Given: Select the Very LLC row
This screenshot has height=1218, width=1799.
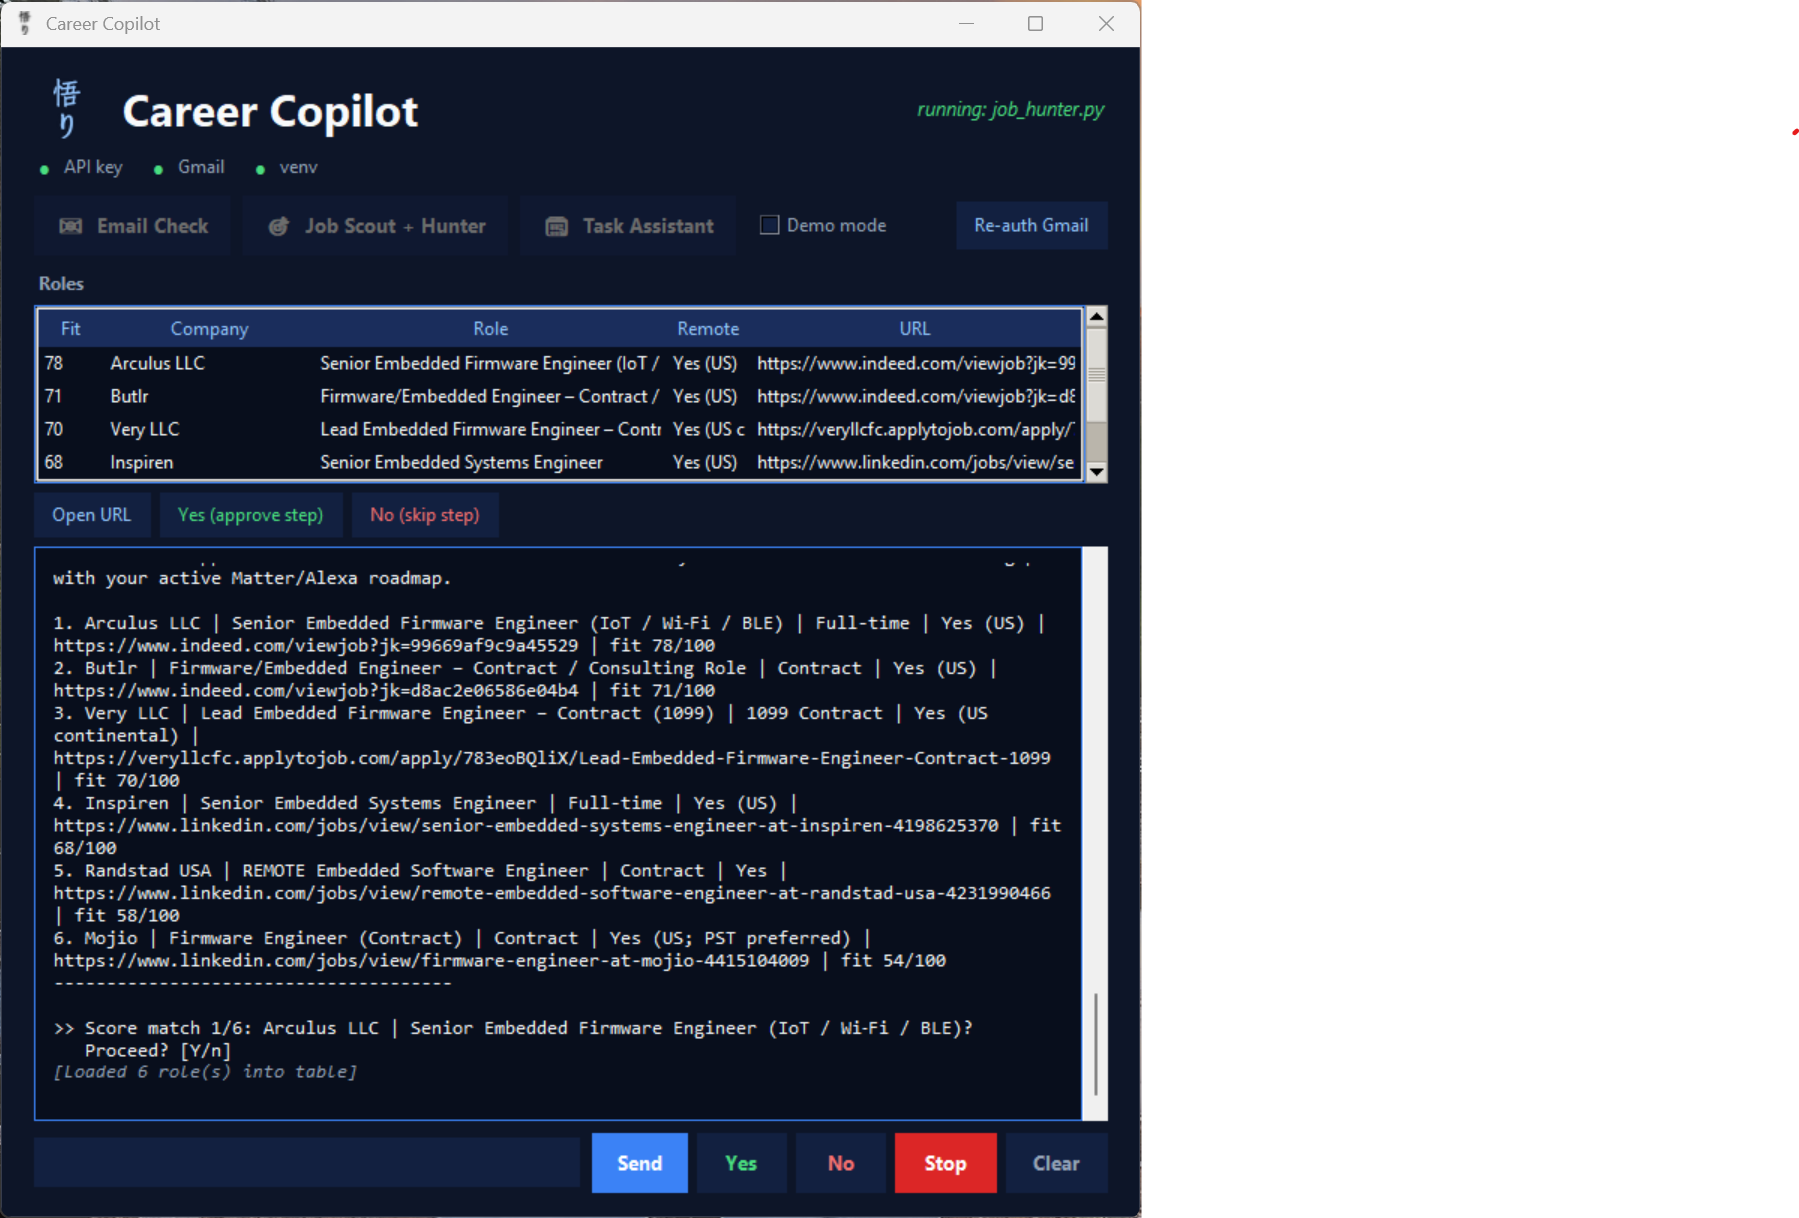Looking at the screenshot, I should [560, 429].
